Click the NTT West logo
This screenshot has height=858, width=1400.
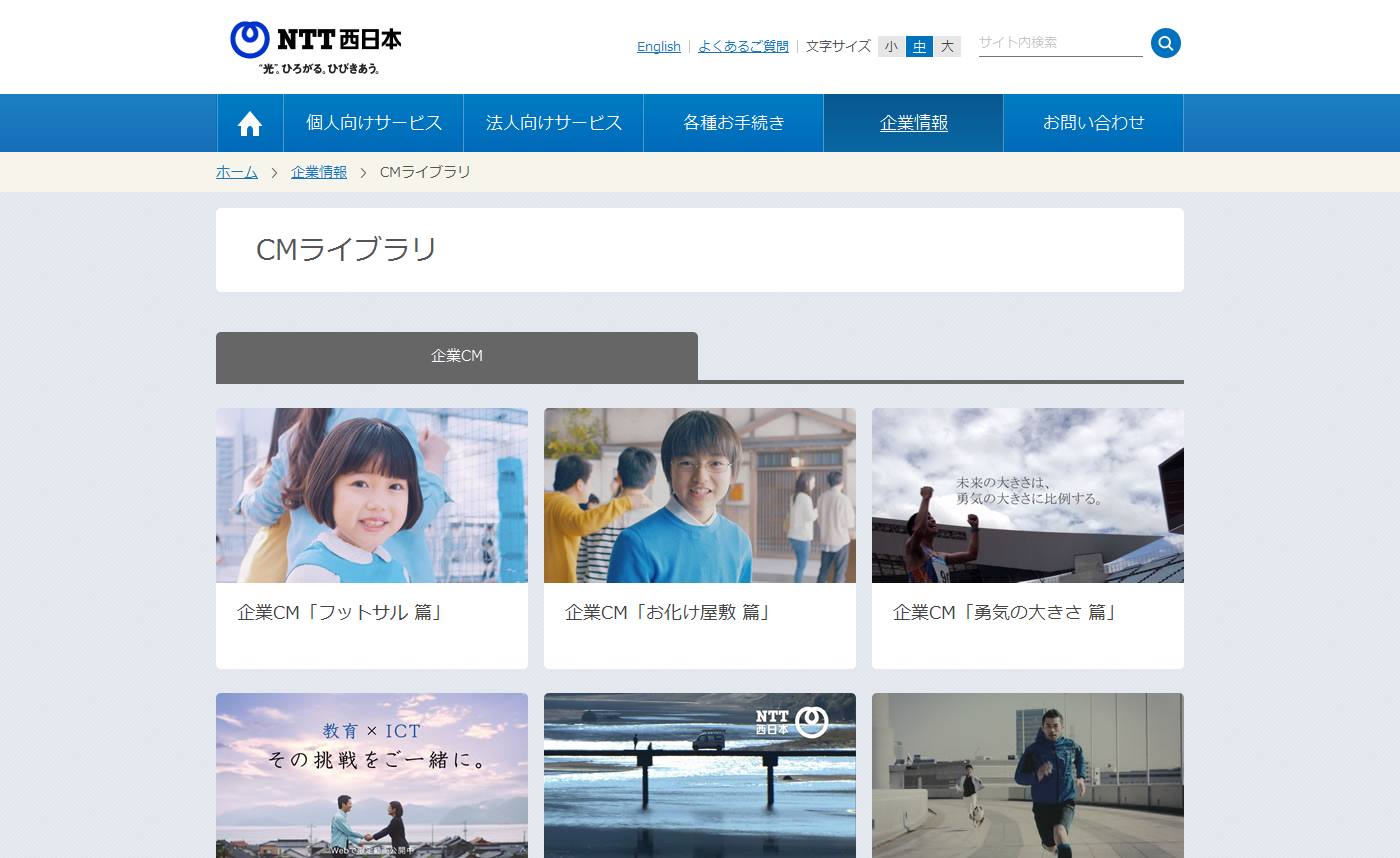click(x=316, y=48)
